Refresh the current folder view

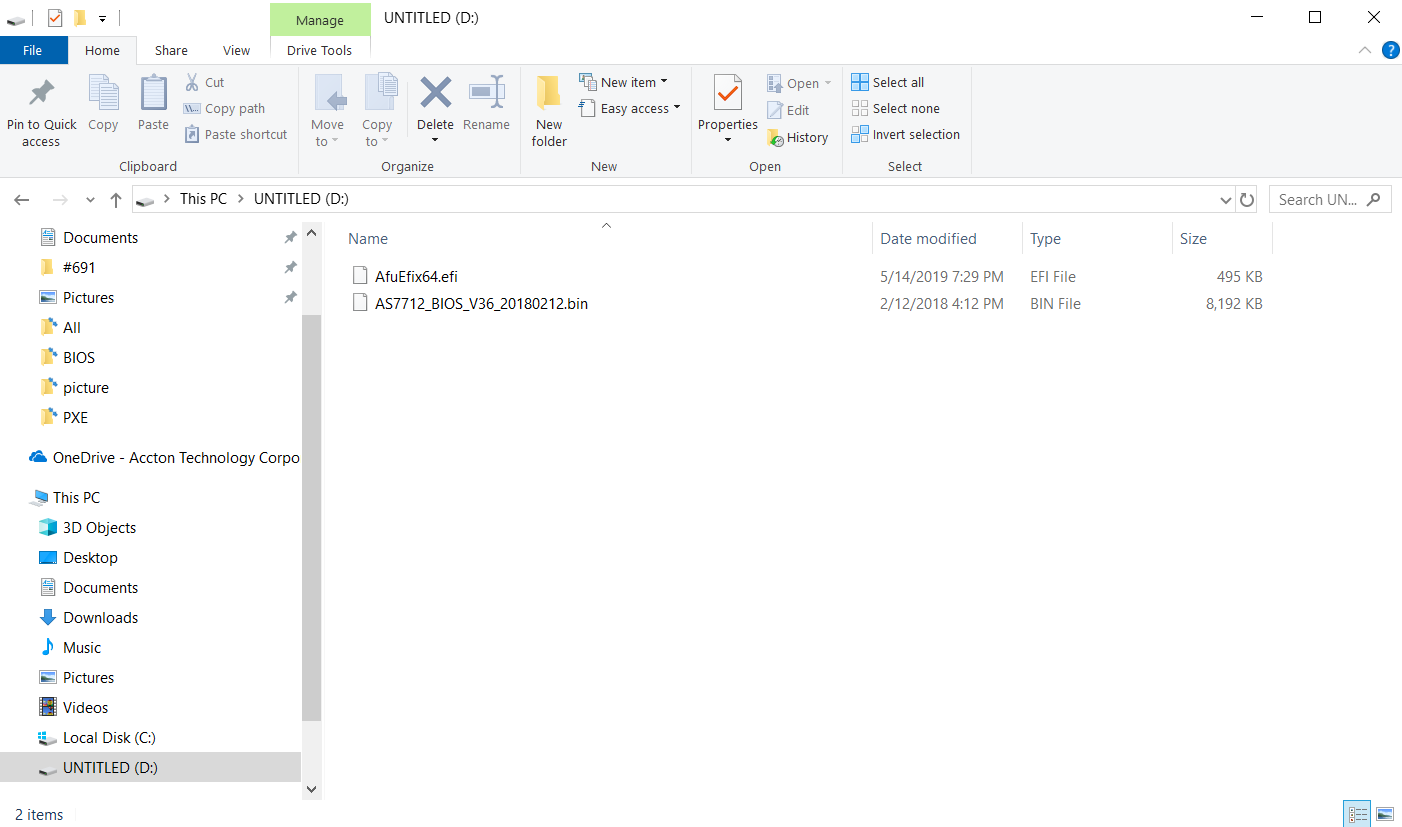(x=1247, y=200)
